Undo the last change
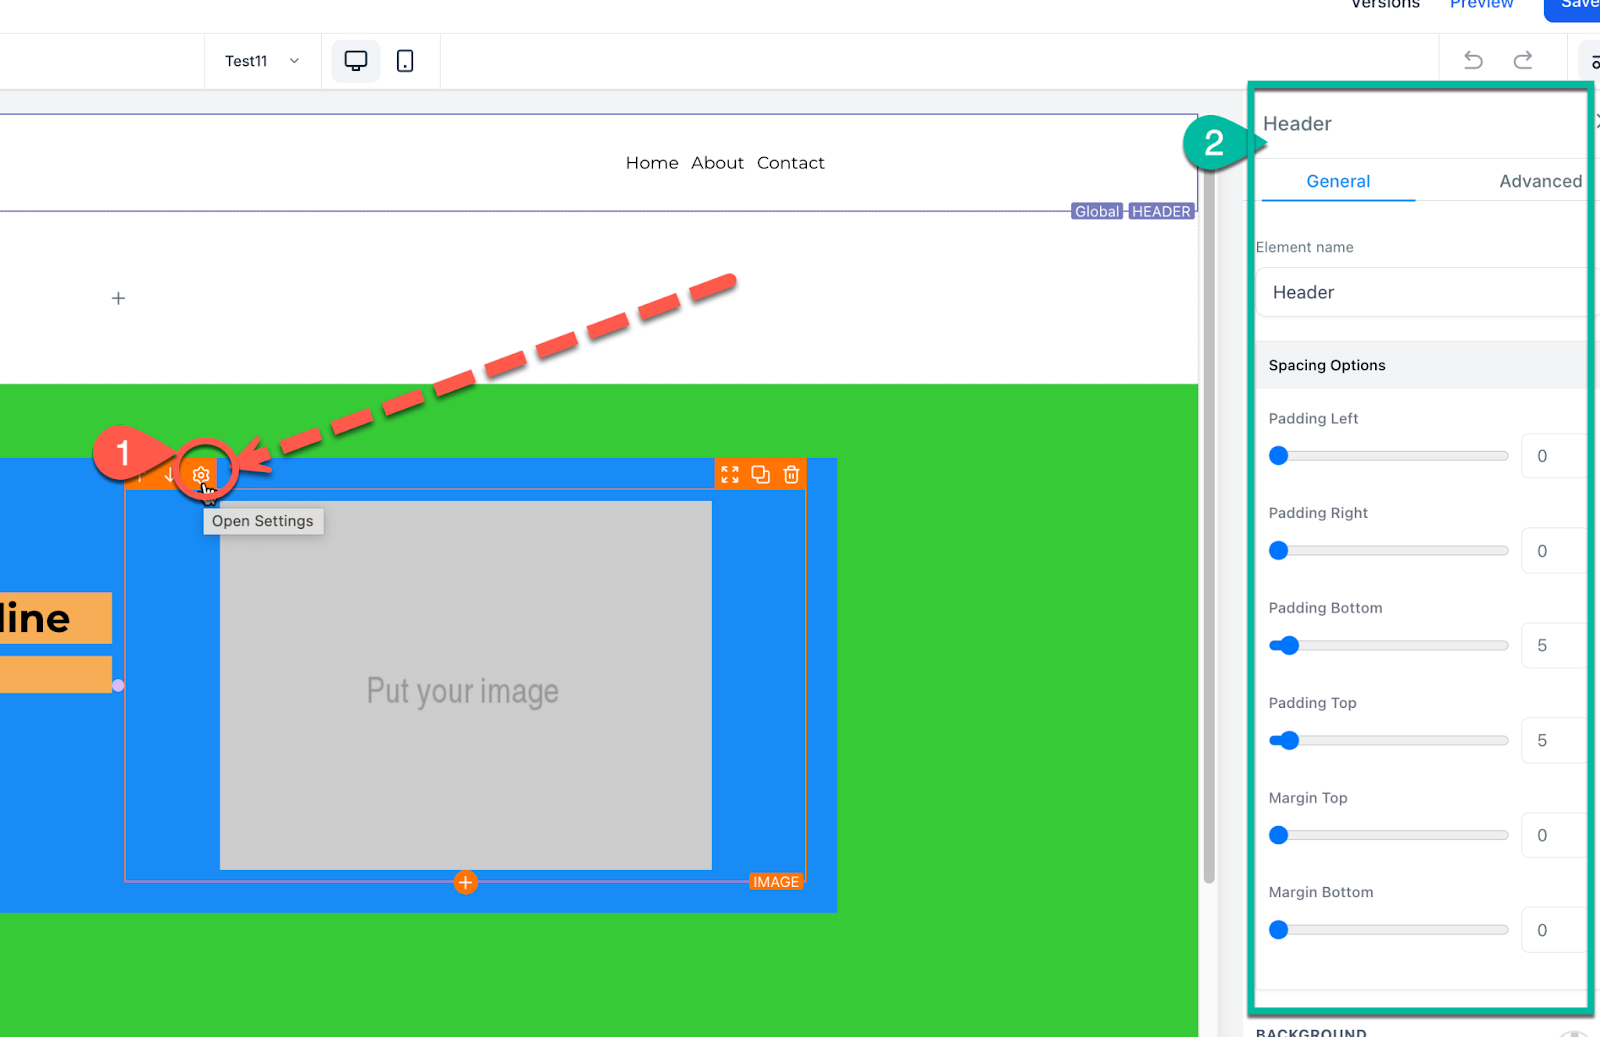 1473,61
